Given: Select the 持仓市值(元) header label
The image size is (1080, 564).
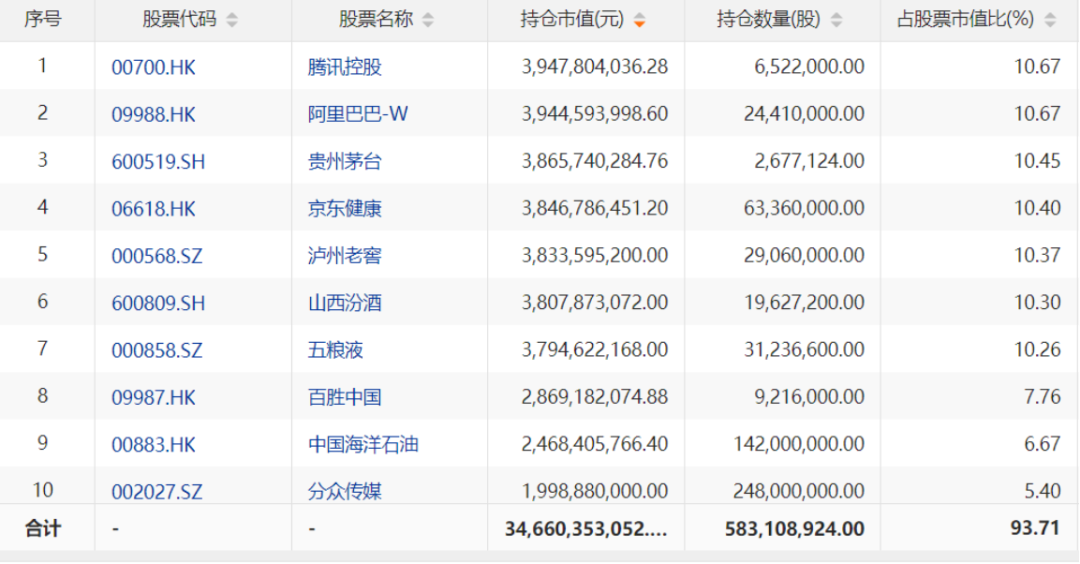Looking at the screenshot, I should (x=572, y=19).
